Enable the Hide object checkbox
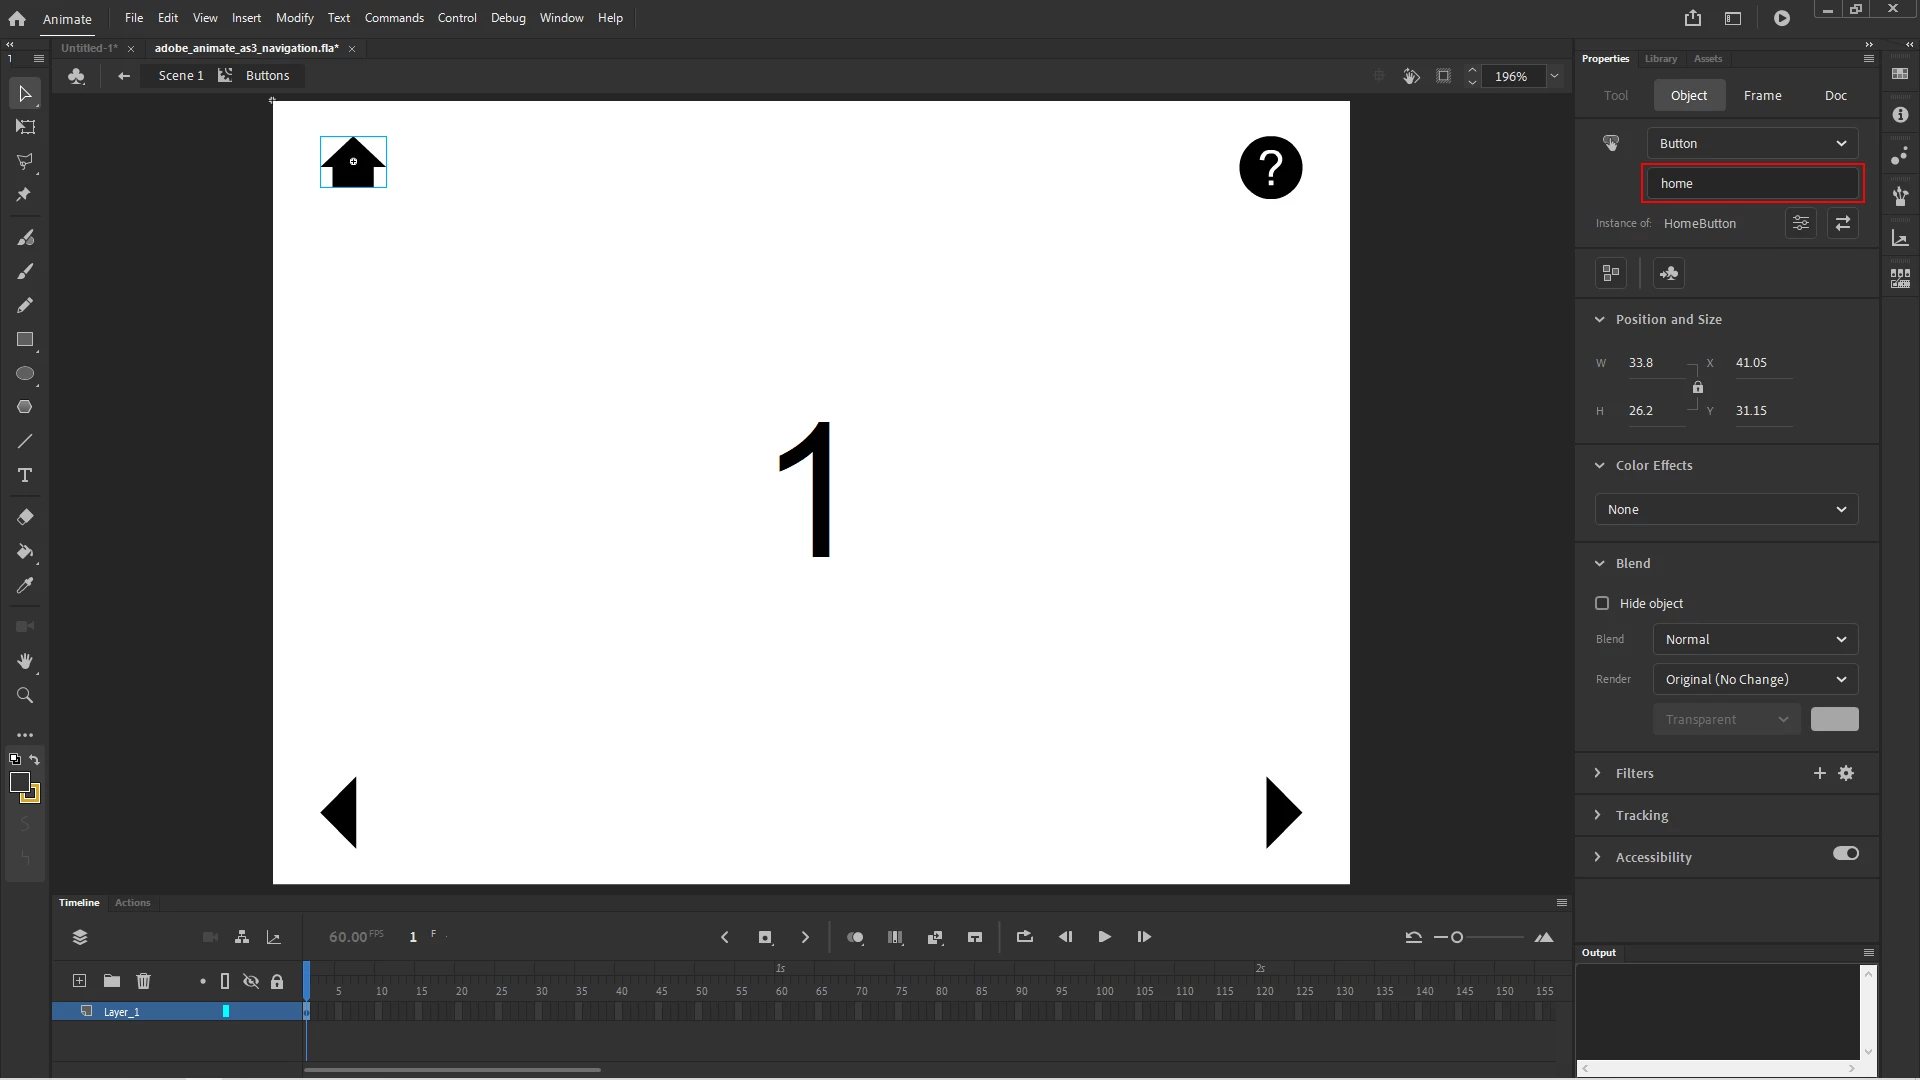Screen dimensions: 1920x1080 pos(1602,603)
